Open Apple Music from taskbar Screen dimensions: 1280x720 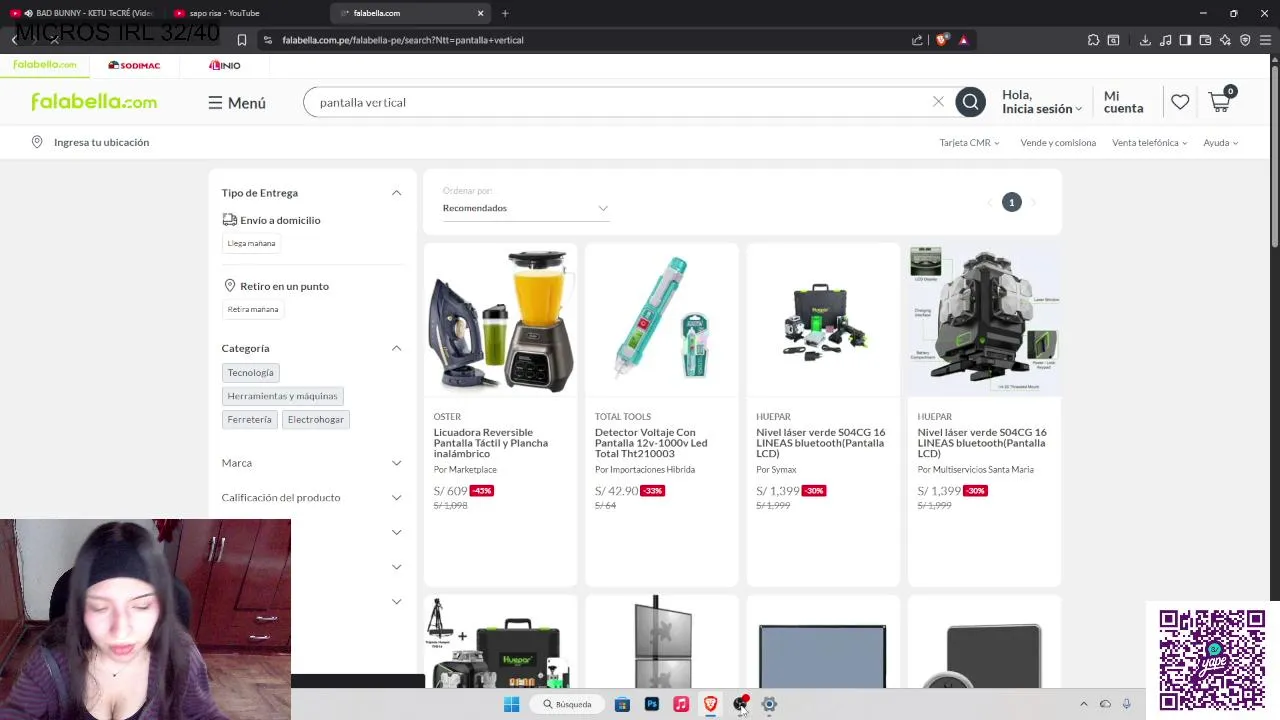pos(681,704)
